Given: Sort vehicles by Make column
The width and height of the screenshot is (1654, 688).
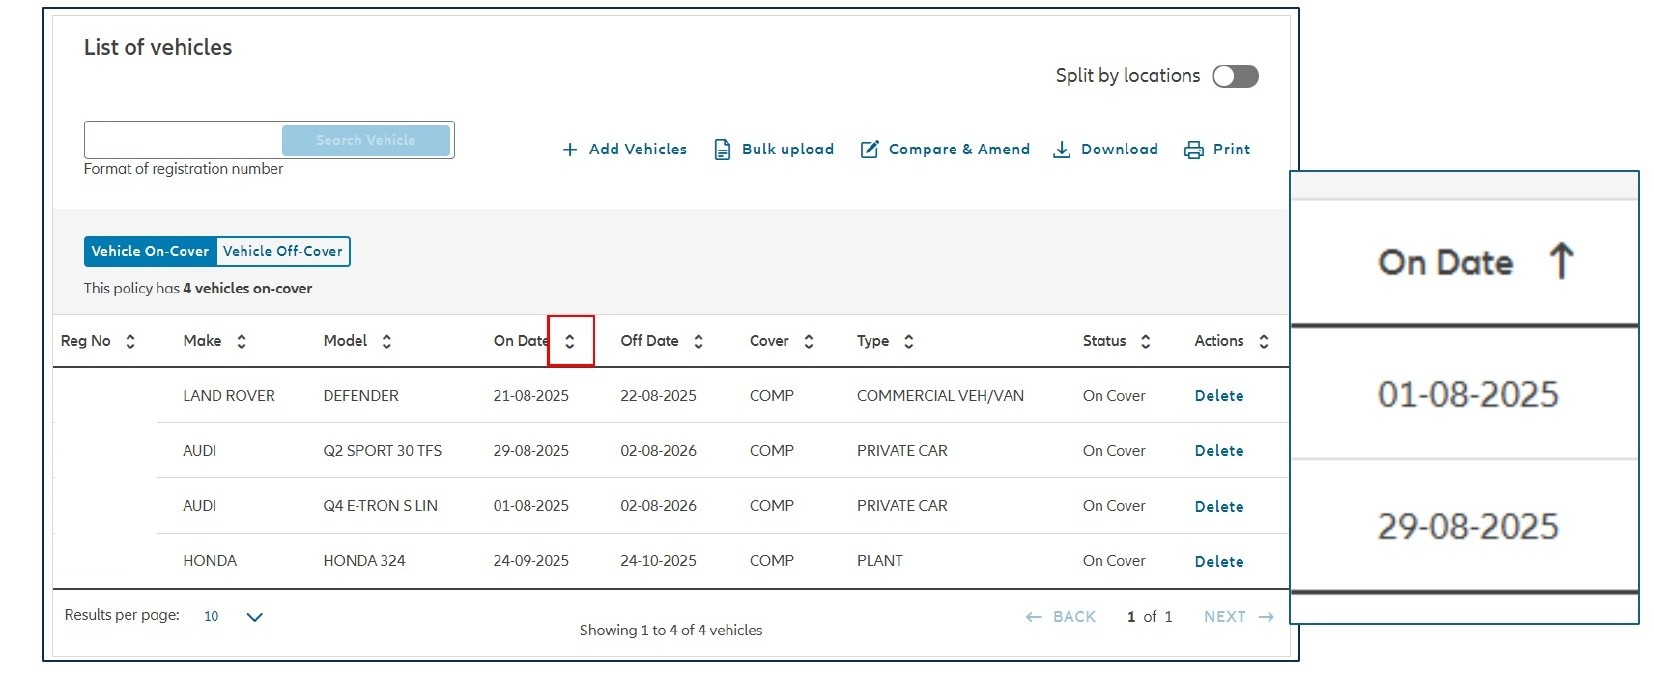Looking at the screenshot, I should pyautogui.click(x=241, y=342).
